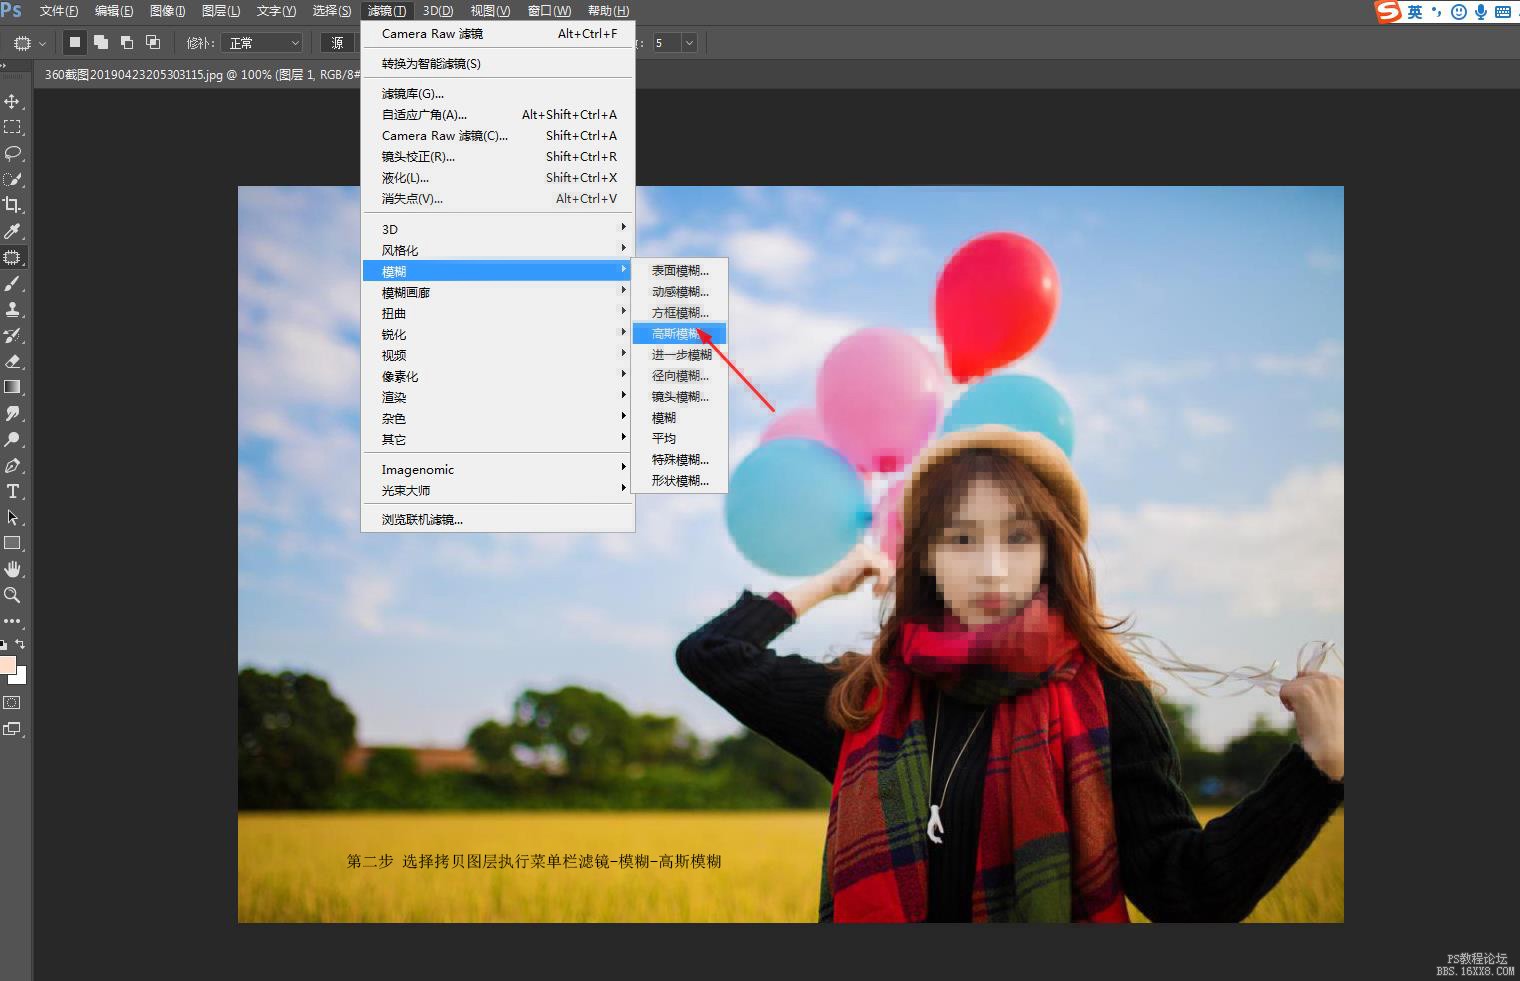Expand the 3D filter submenu

pyautogui.click(x=498, y=229)
